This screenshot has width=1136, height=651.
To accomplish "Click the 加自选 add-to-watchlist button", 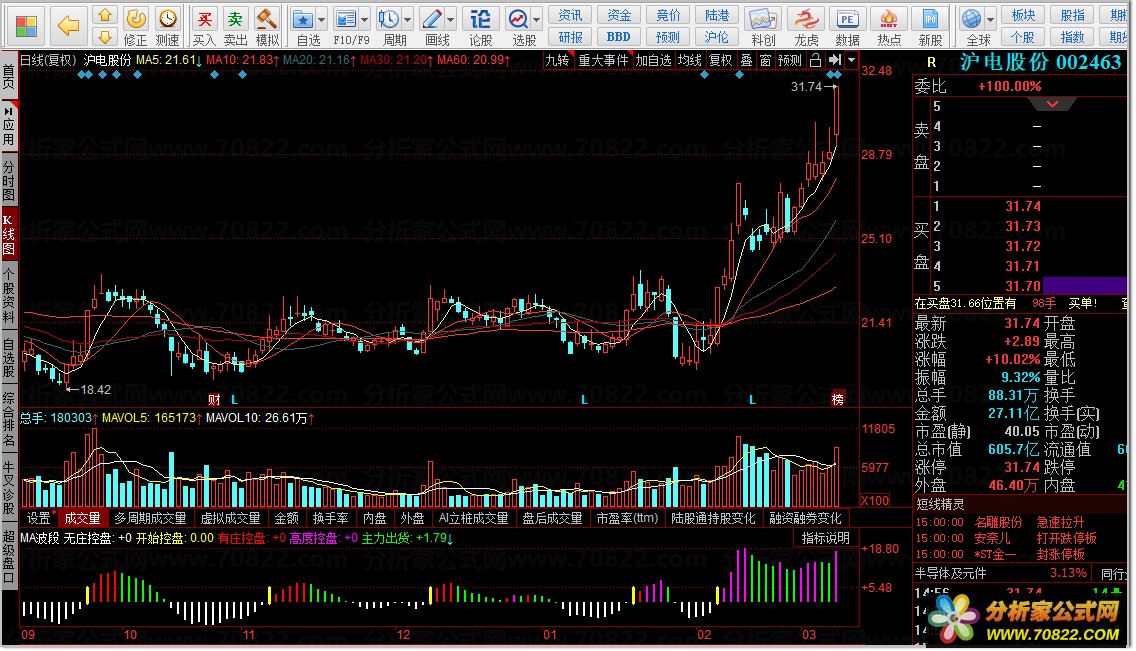I will click(x=653, y=60).
